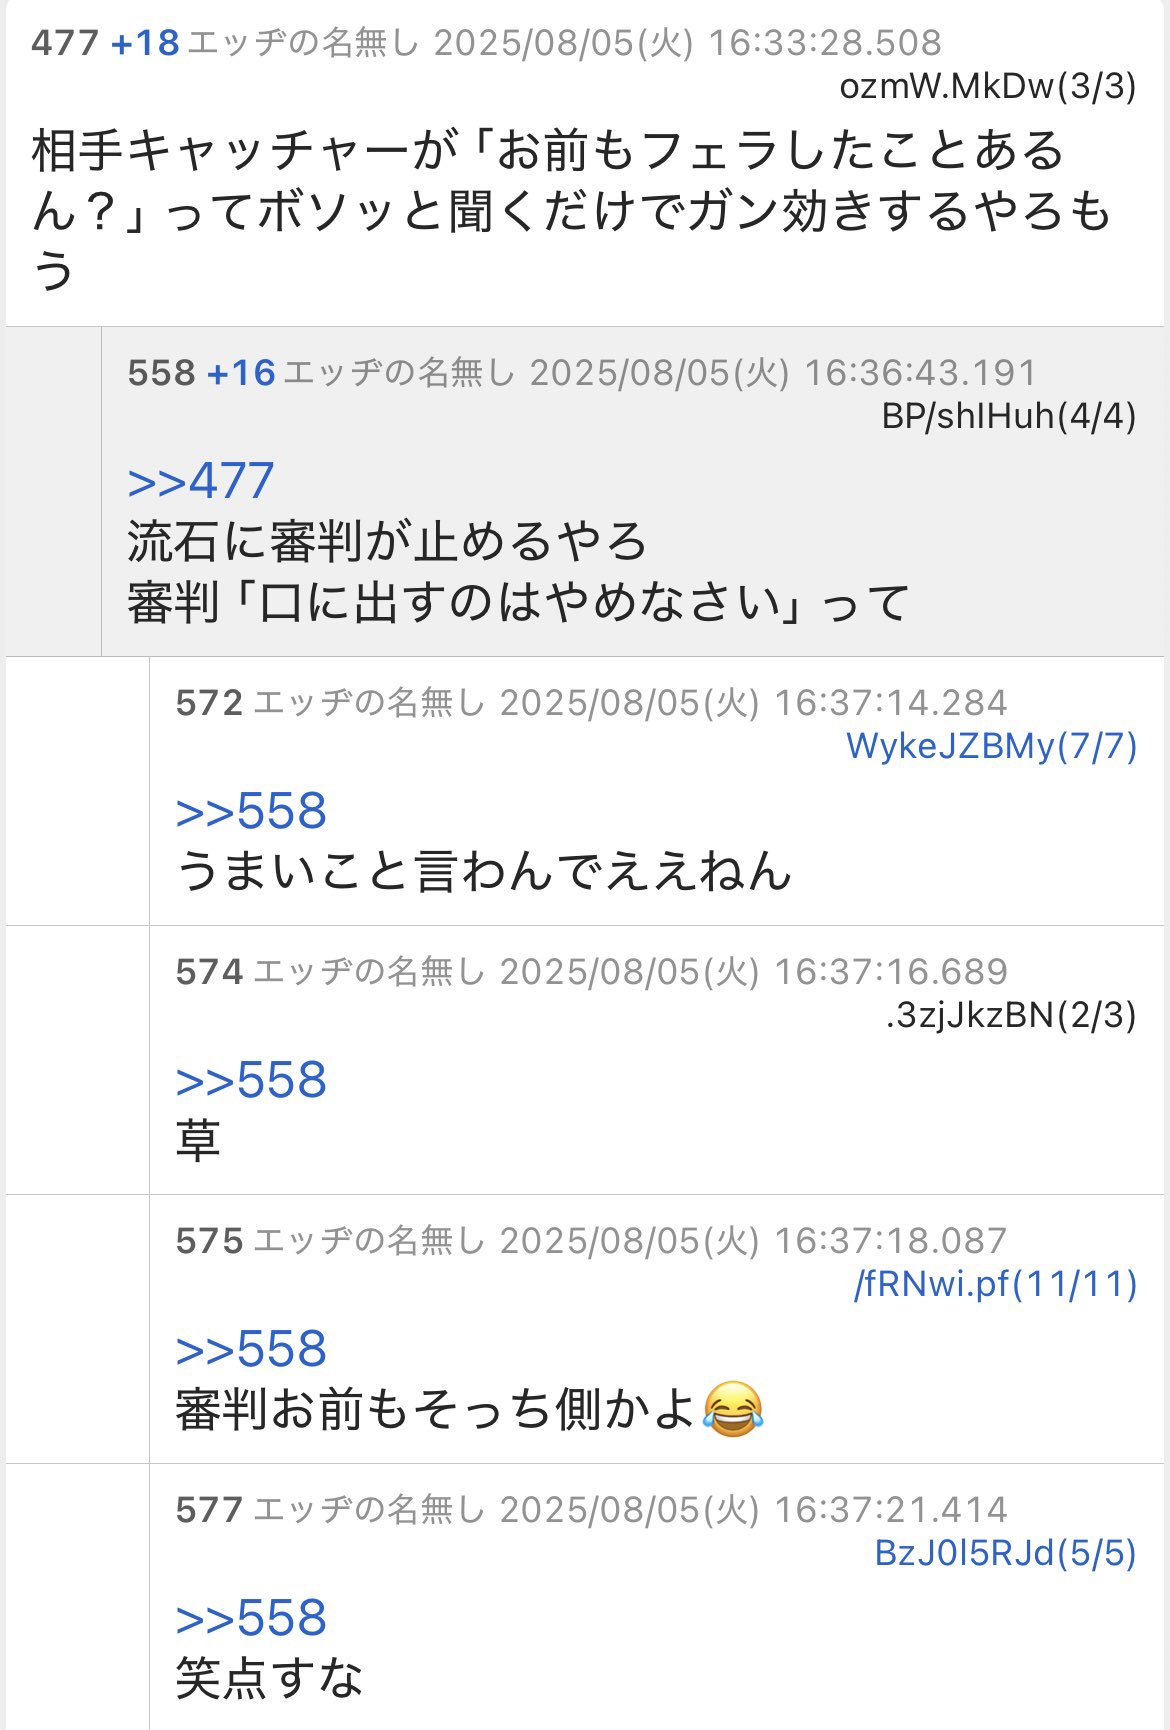This screenshot has height=1730, width=1170.
Task: Tap the laughing emoji in post 575
Action: [733, 1409]
